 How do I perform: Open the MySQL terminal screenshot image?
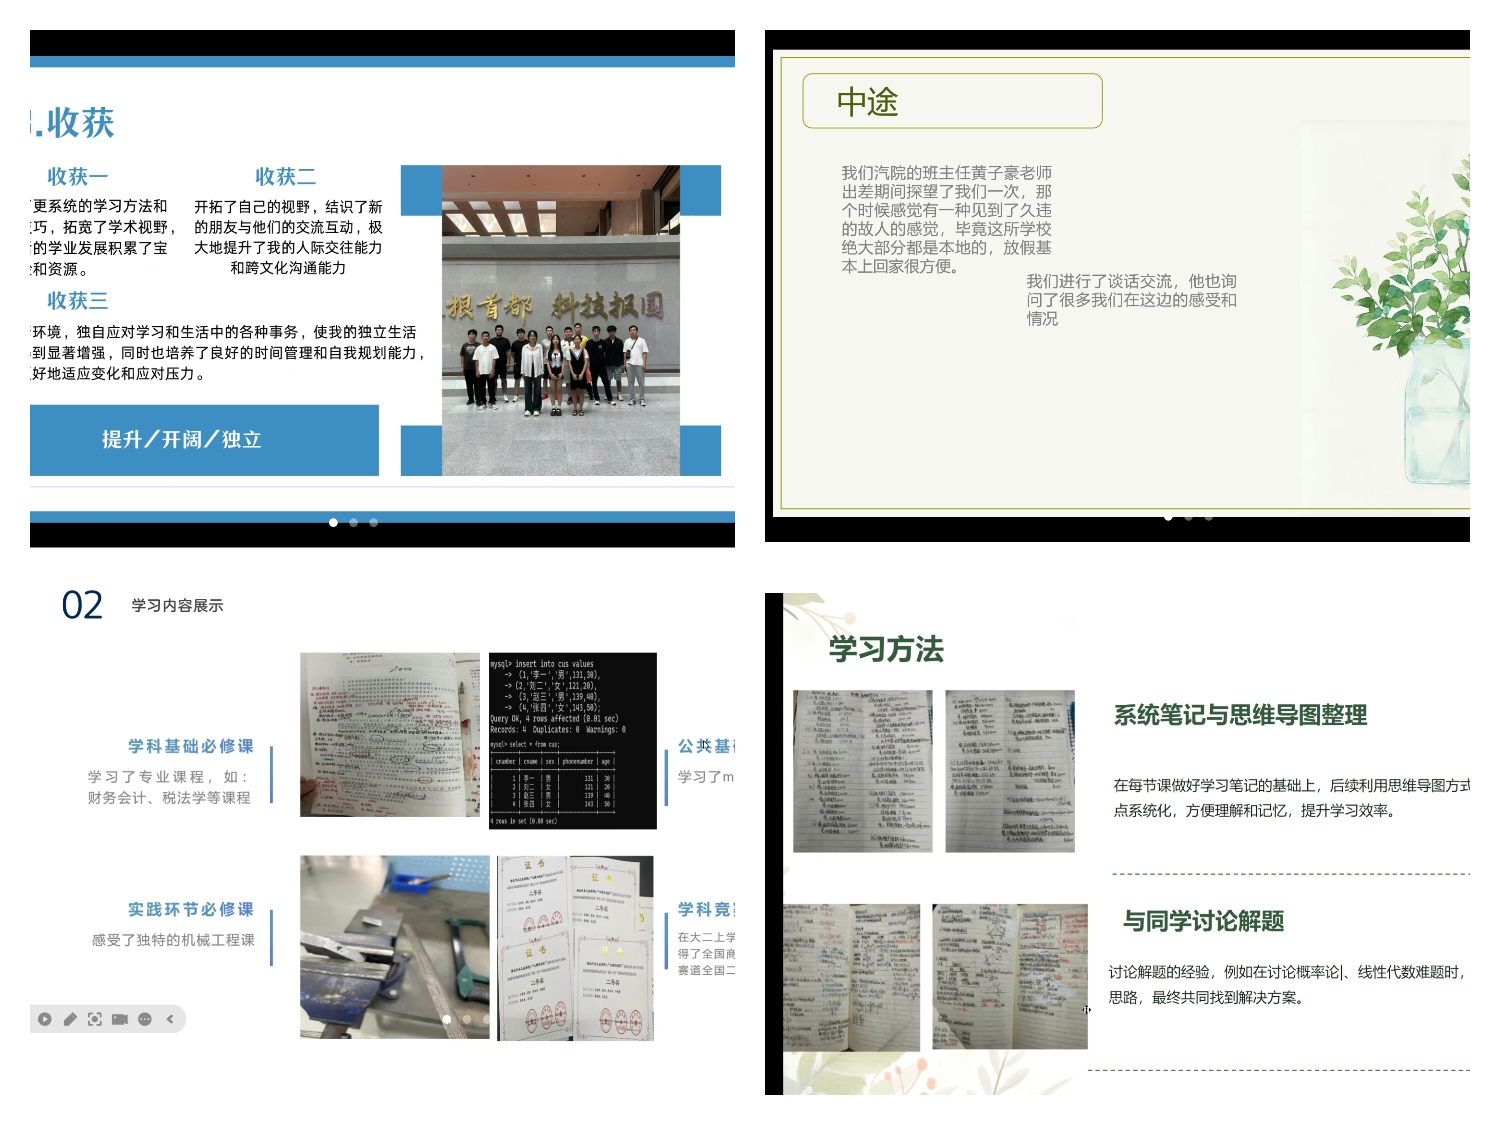tap(572, 741)
